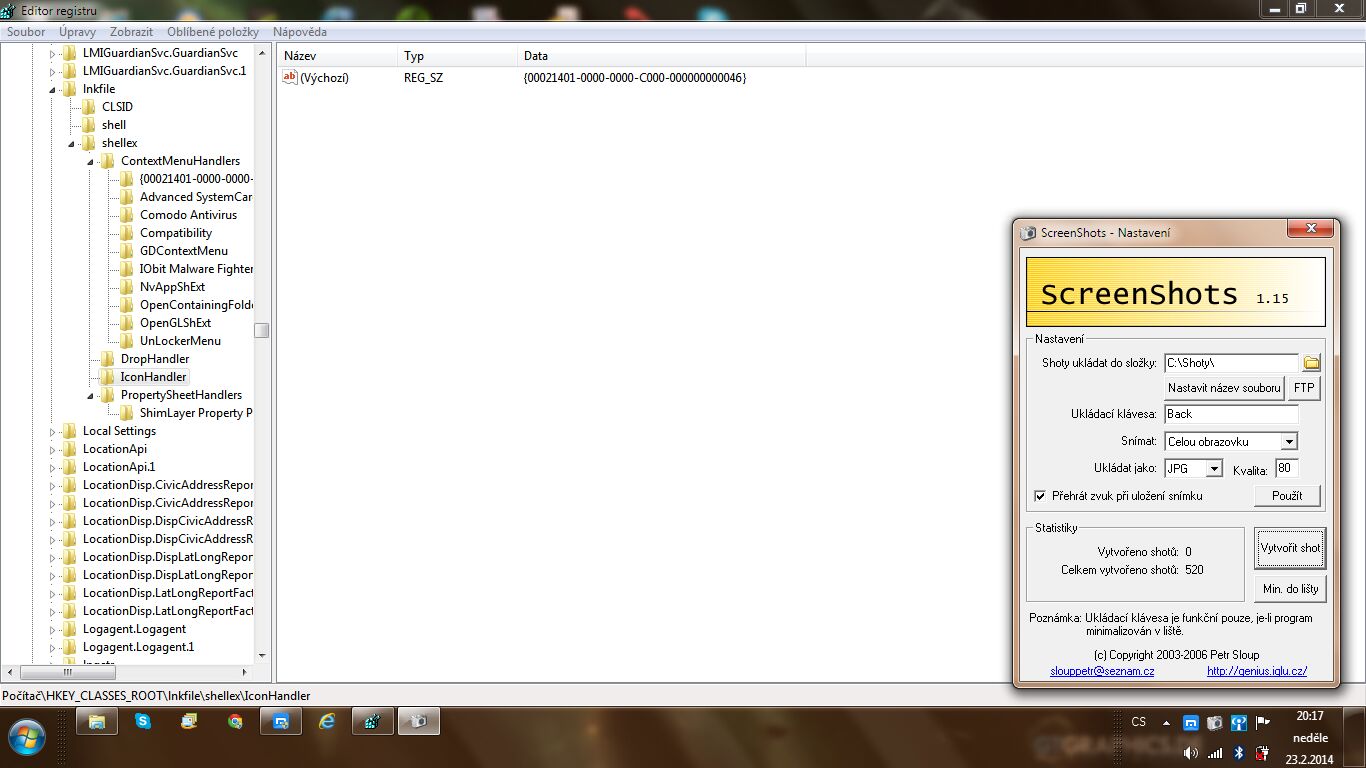Click the folder icon of the UnLockerMenu key
The width and height of the screenshot is (1366, 768).
click(x=127, y=341)
